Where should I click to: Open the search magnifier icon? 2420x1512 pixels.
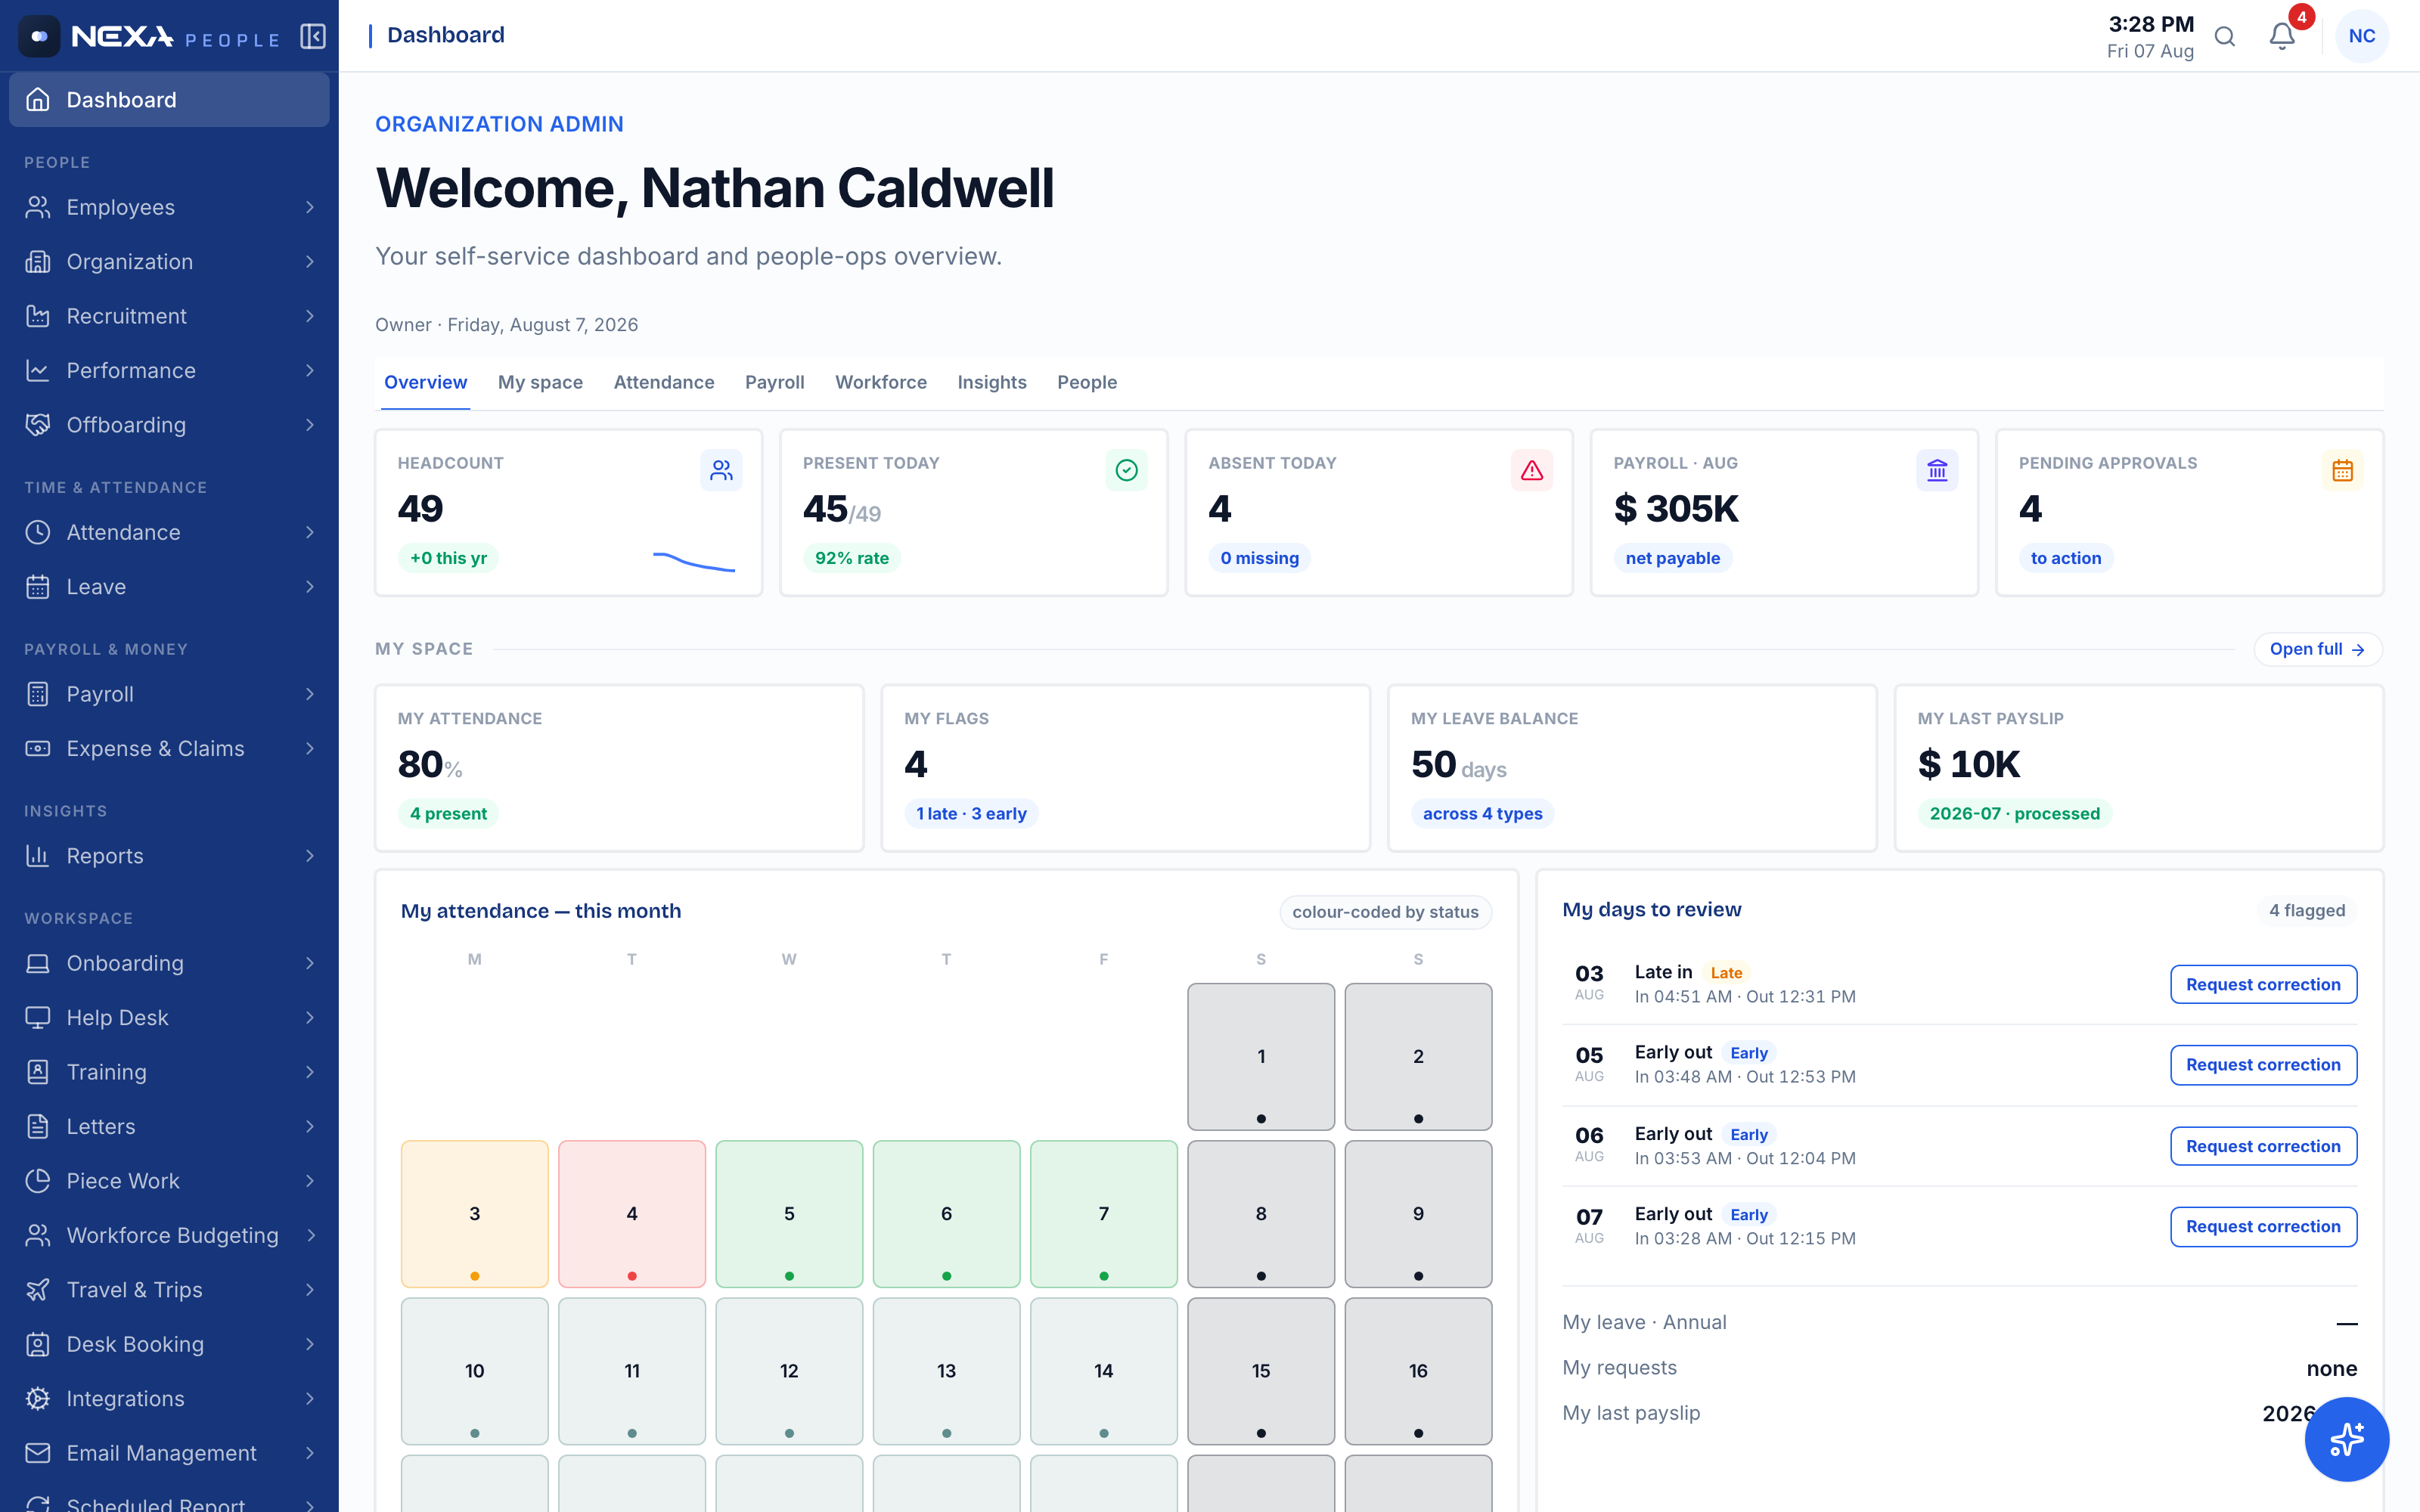[2225, 37]
